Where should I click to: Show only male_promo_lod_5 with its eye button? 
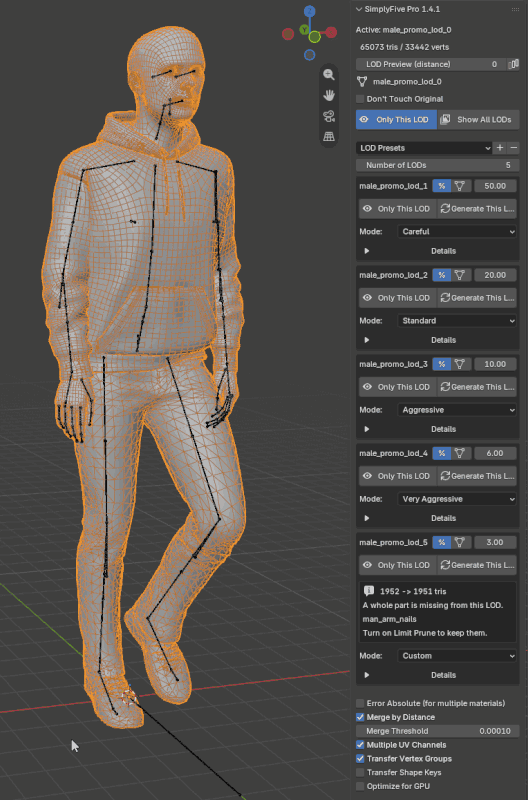click(x=398, y=565)
